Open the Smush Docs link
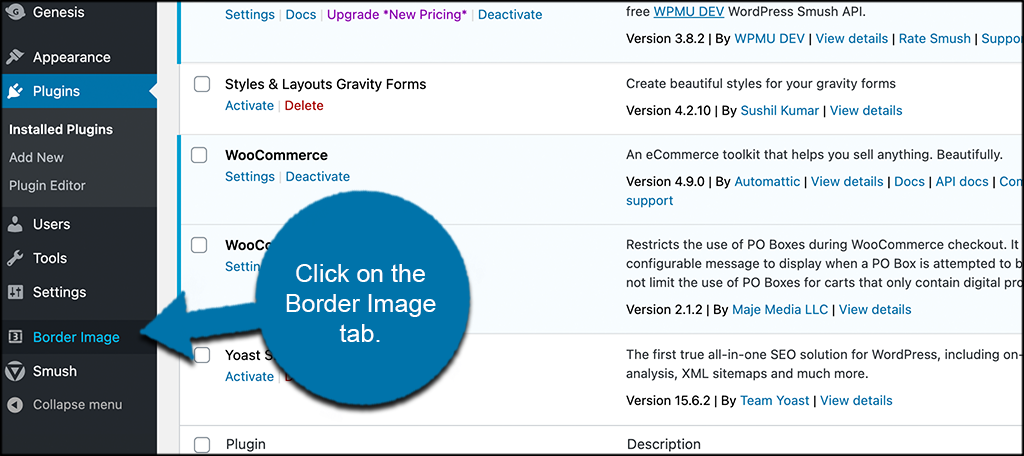1024x456 pixels. (301, 14)
